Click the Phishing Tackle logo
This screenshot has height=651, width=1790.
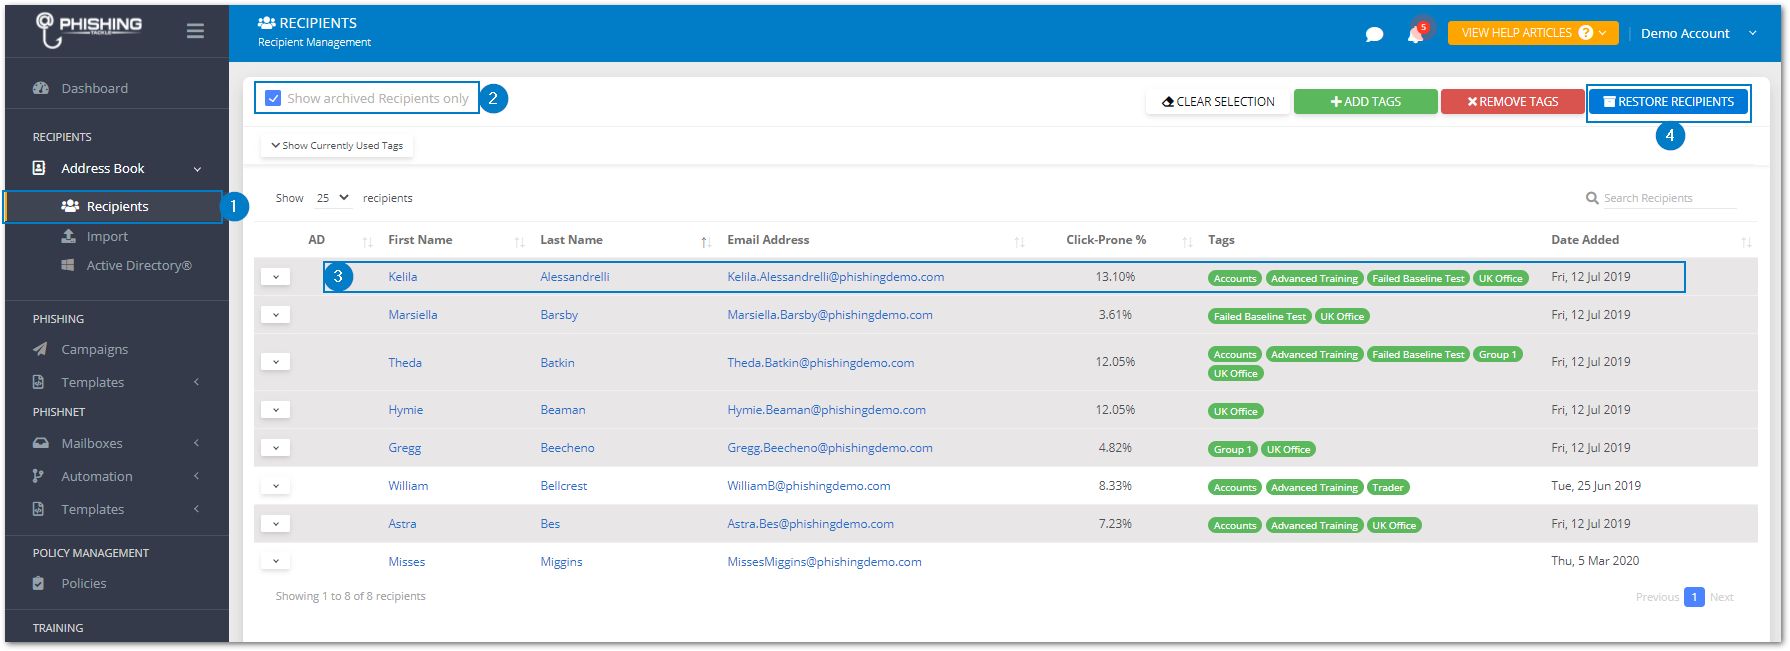pos(88,30)
